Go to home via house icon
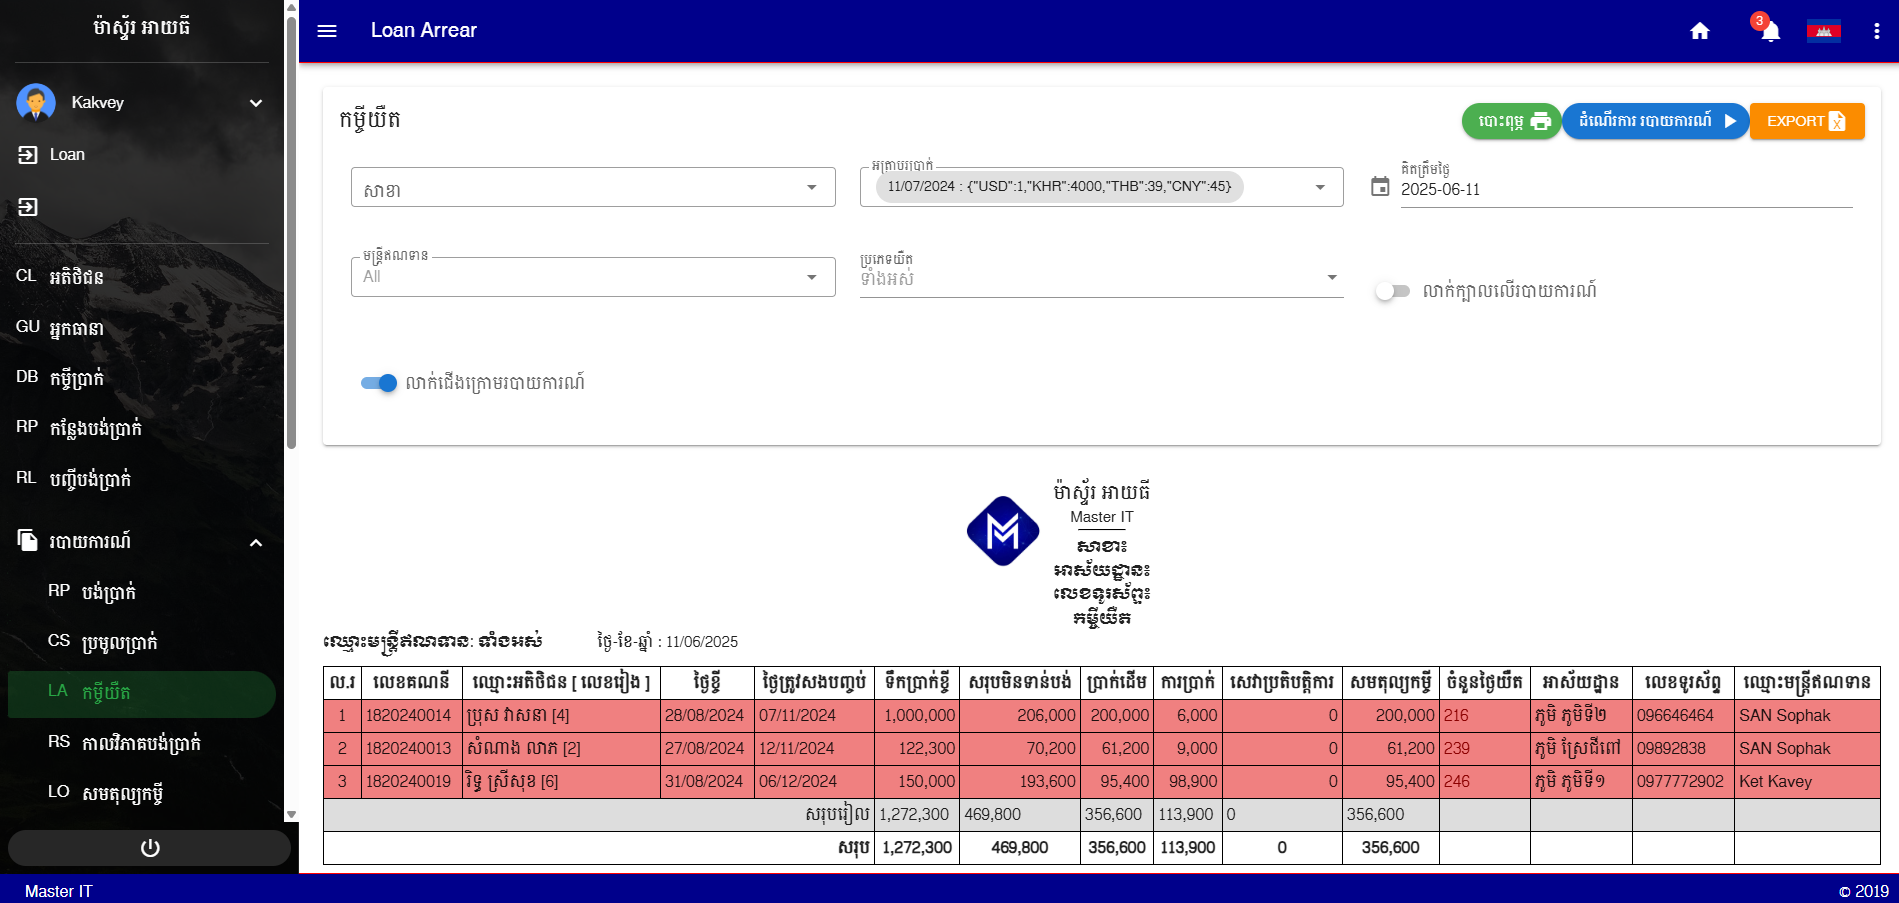Image resolution: width=1899 pixels, height=903 pixels. click(1699, 31)
